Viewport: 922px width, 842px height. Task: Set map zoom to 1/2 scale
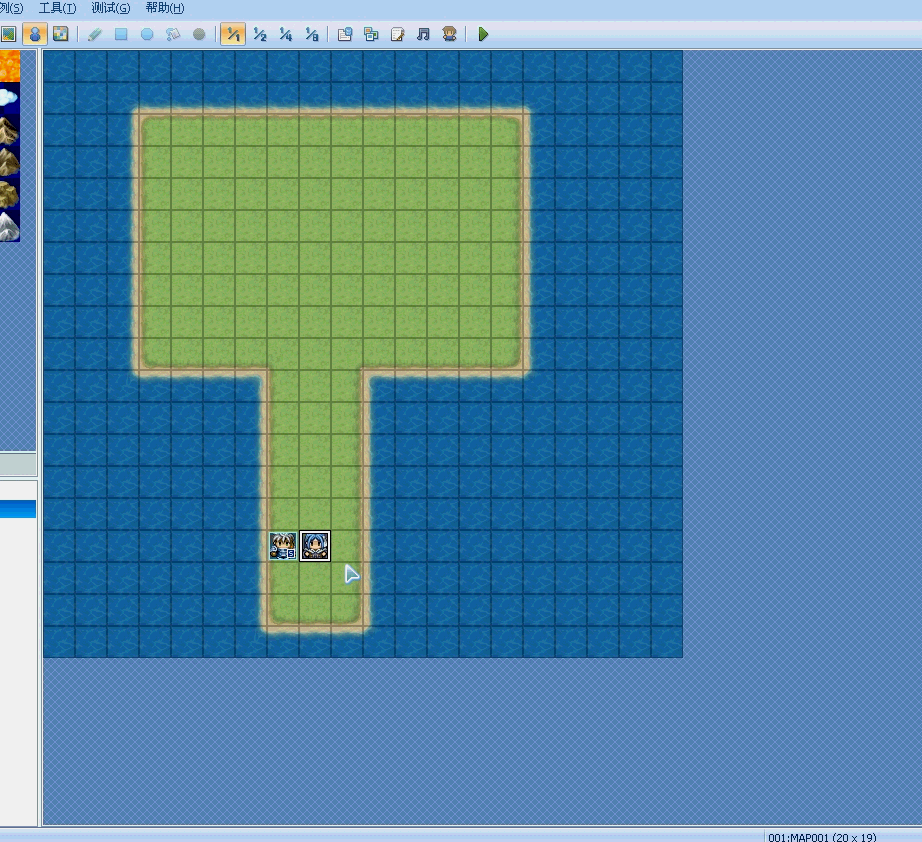click(x=260, y=34)
